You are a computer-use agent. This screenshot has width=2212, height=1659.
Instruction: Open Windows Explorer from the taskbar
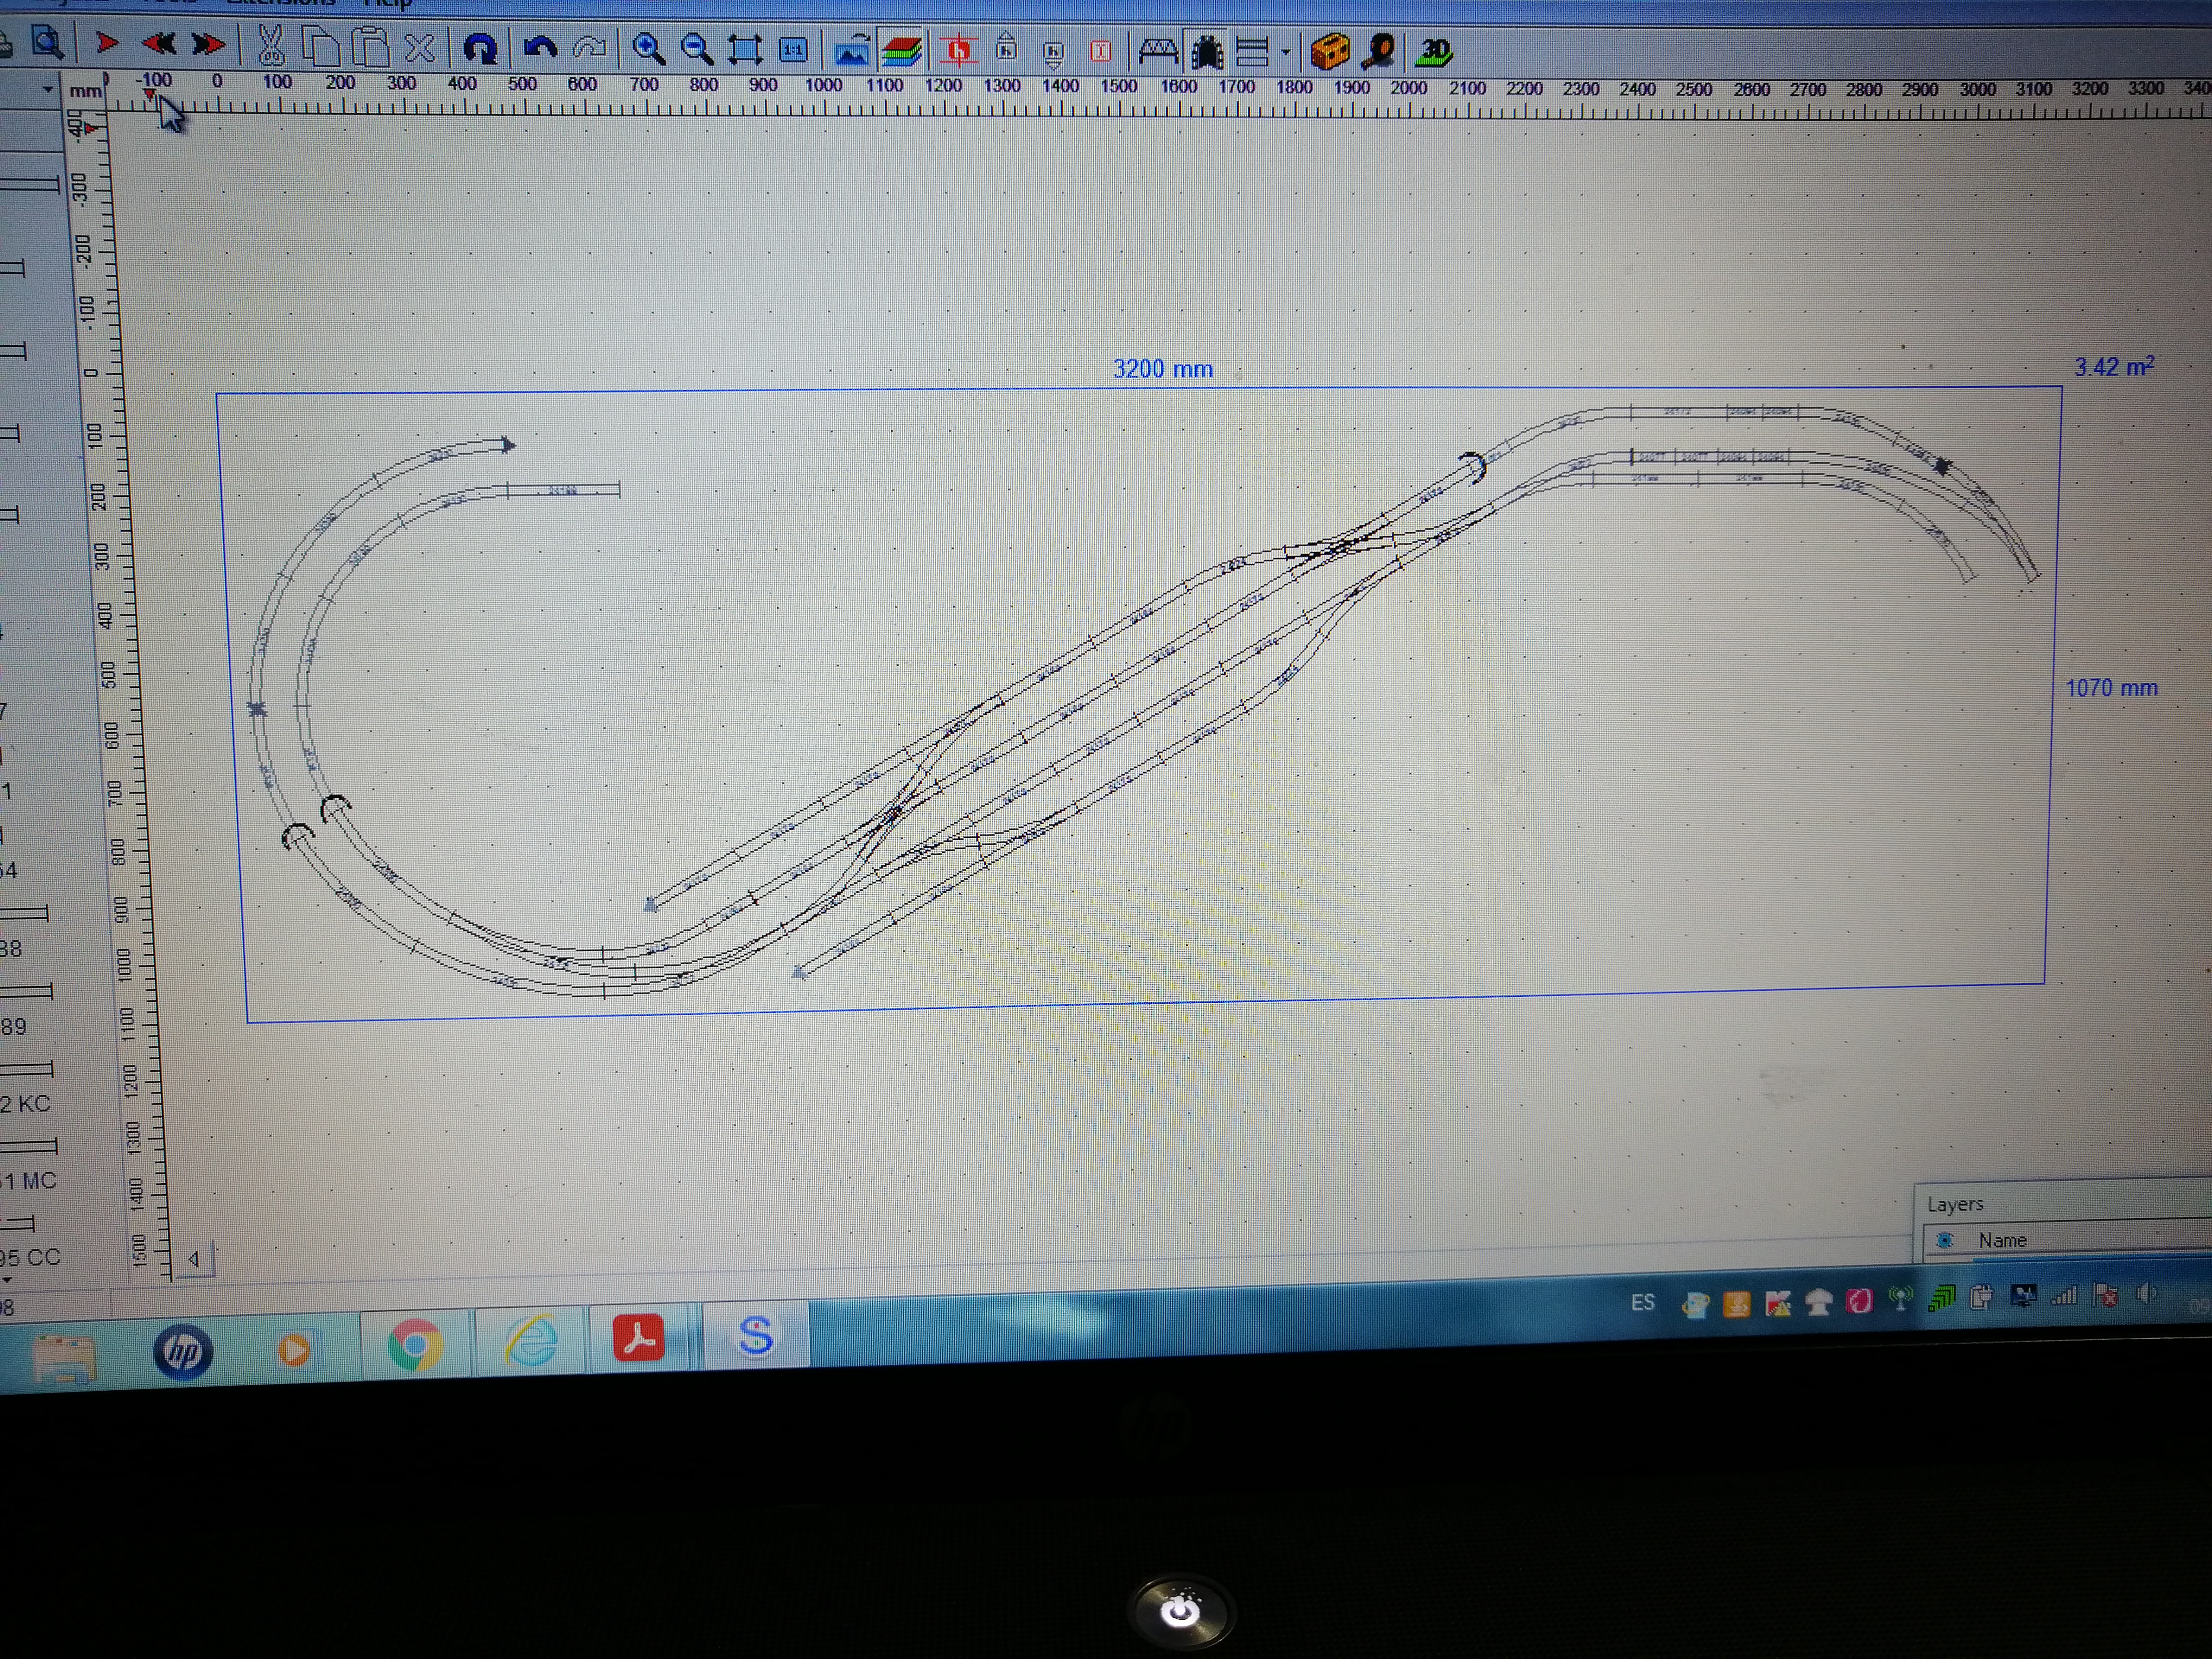click(64, 1357)
